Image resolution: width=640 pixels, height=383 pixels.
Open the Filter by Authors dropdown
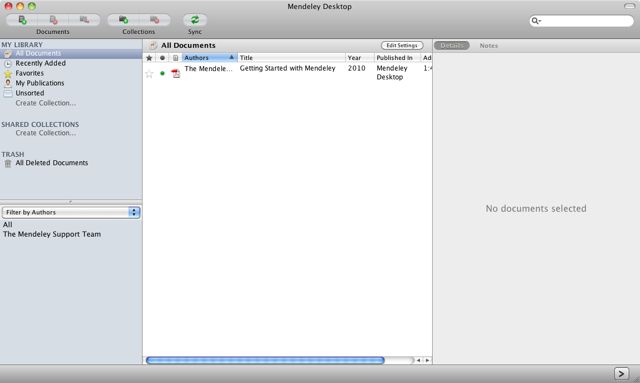[x=71, y=212]
